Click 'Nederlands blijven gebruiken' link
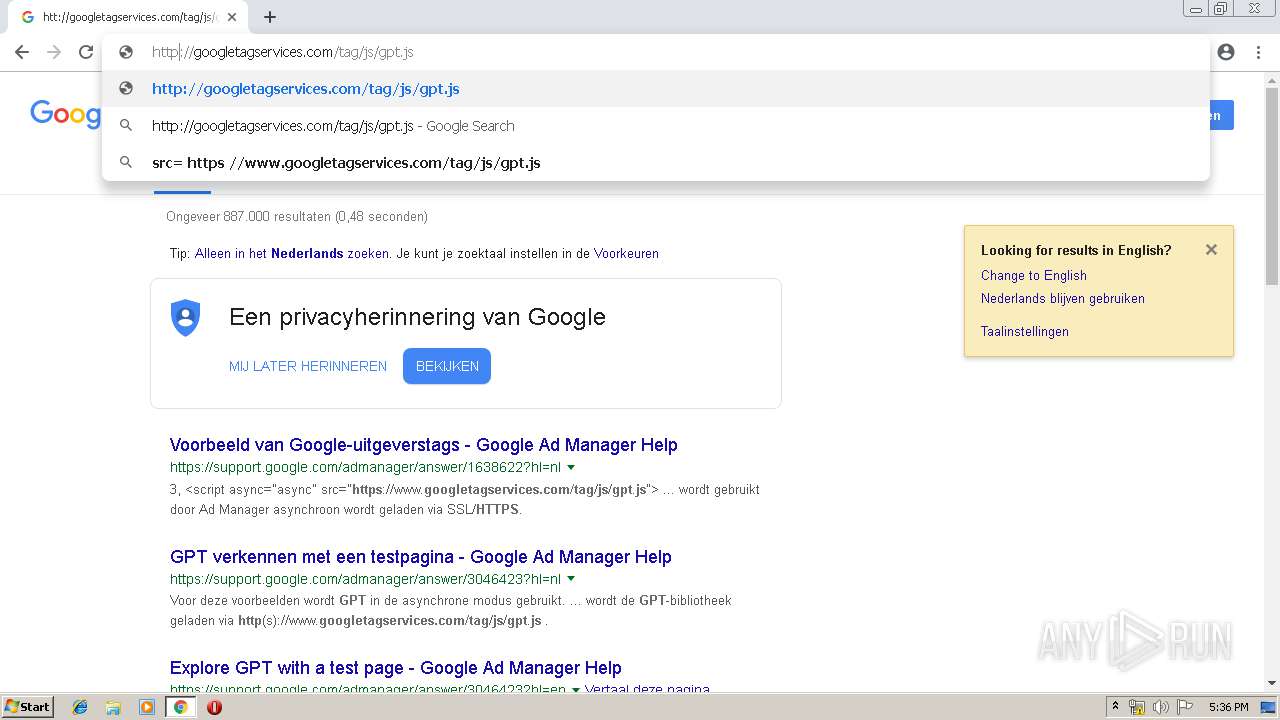This screenshot has width=1280, height=720. click(1063, 299)
